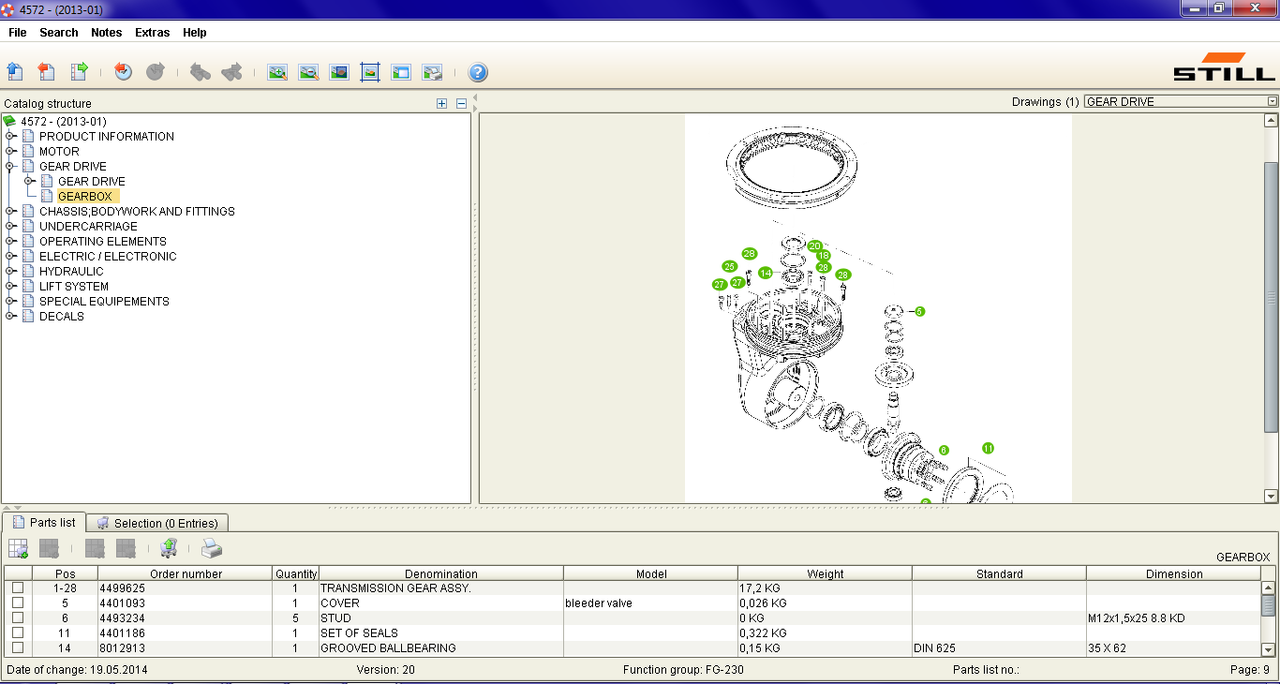Click the printer icon in the parts list toolbar
The height and width of the screenshot is (684, 1280).
pyautogui.click(x=212, y=548)
